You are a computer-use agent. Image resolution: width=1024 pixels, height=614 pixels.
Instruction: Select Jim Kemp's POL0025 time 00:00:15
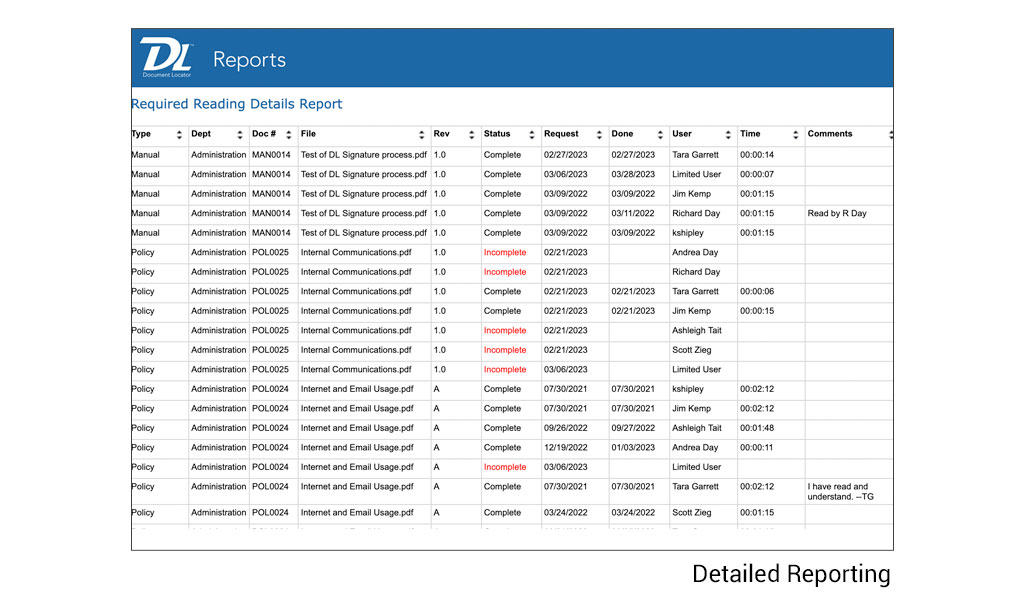pyautogui.click(x=757, y=311)
